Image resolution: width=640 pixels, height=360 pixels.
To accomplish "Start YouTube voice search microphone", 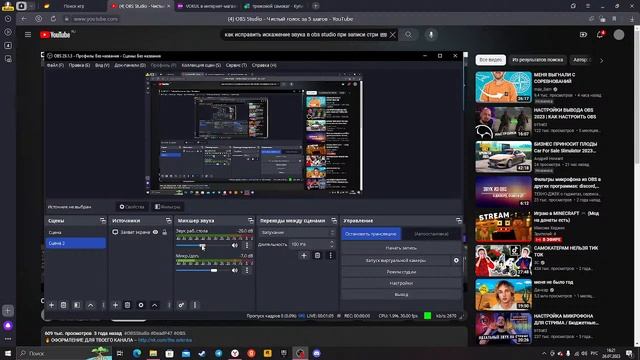I will point(431,35).
